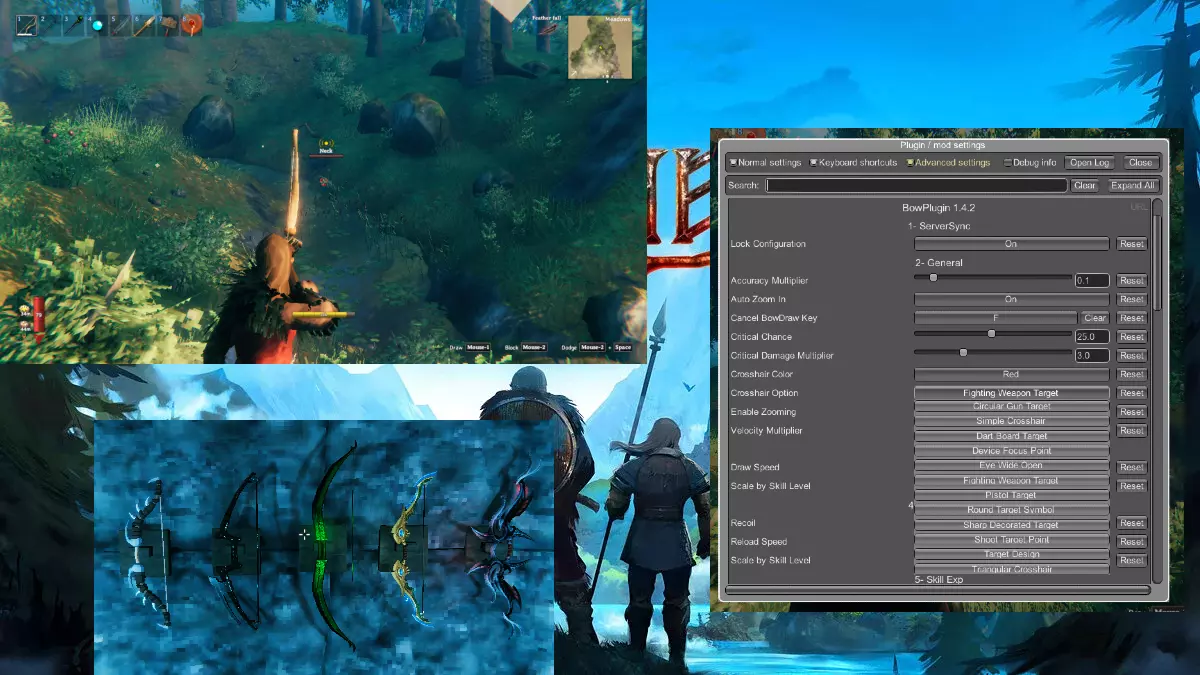Toggle the Auto Zoom In setting
The height and width of the screenshot is (675, 1200).
tap(1011, 299)
